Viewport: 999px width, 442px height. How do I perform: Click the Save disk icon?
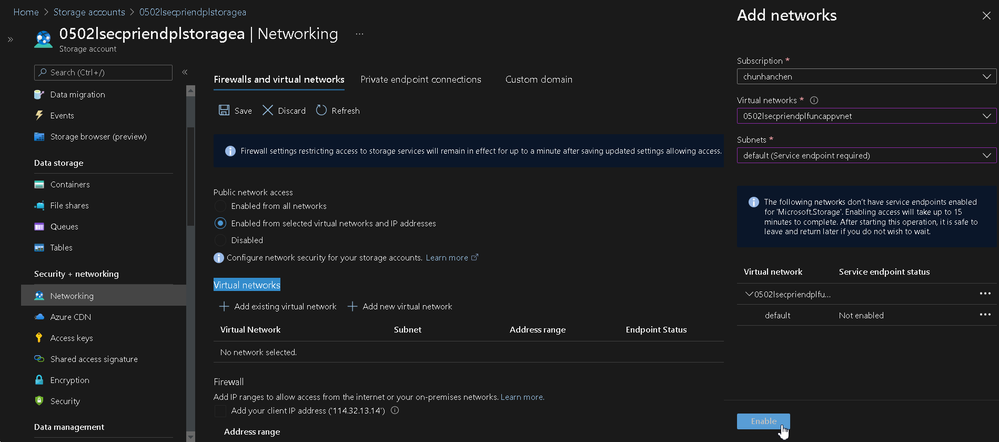[x=224, y=110]
